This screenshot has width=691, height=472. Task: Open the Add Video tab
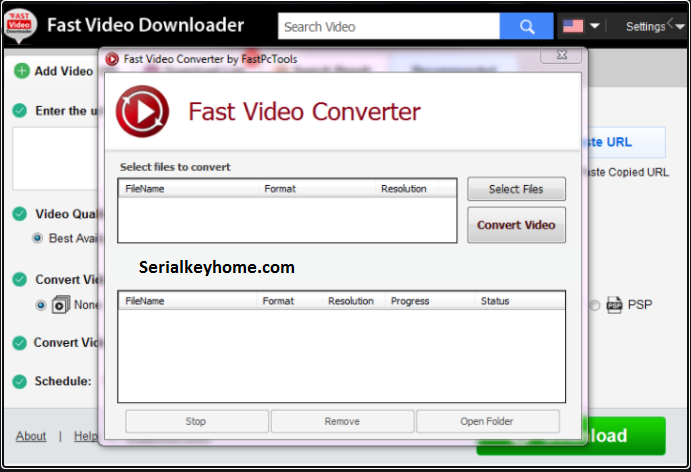point(54,71)
